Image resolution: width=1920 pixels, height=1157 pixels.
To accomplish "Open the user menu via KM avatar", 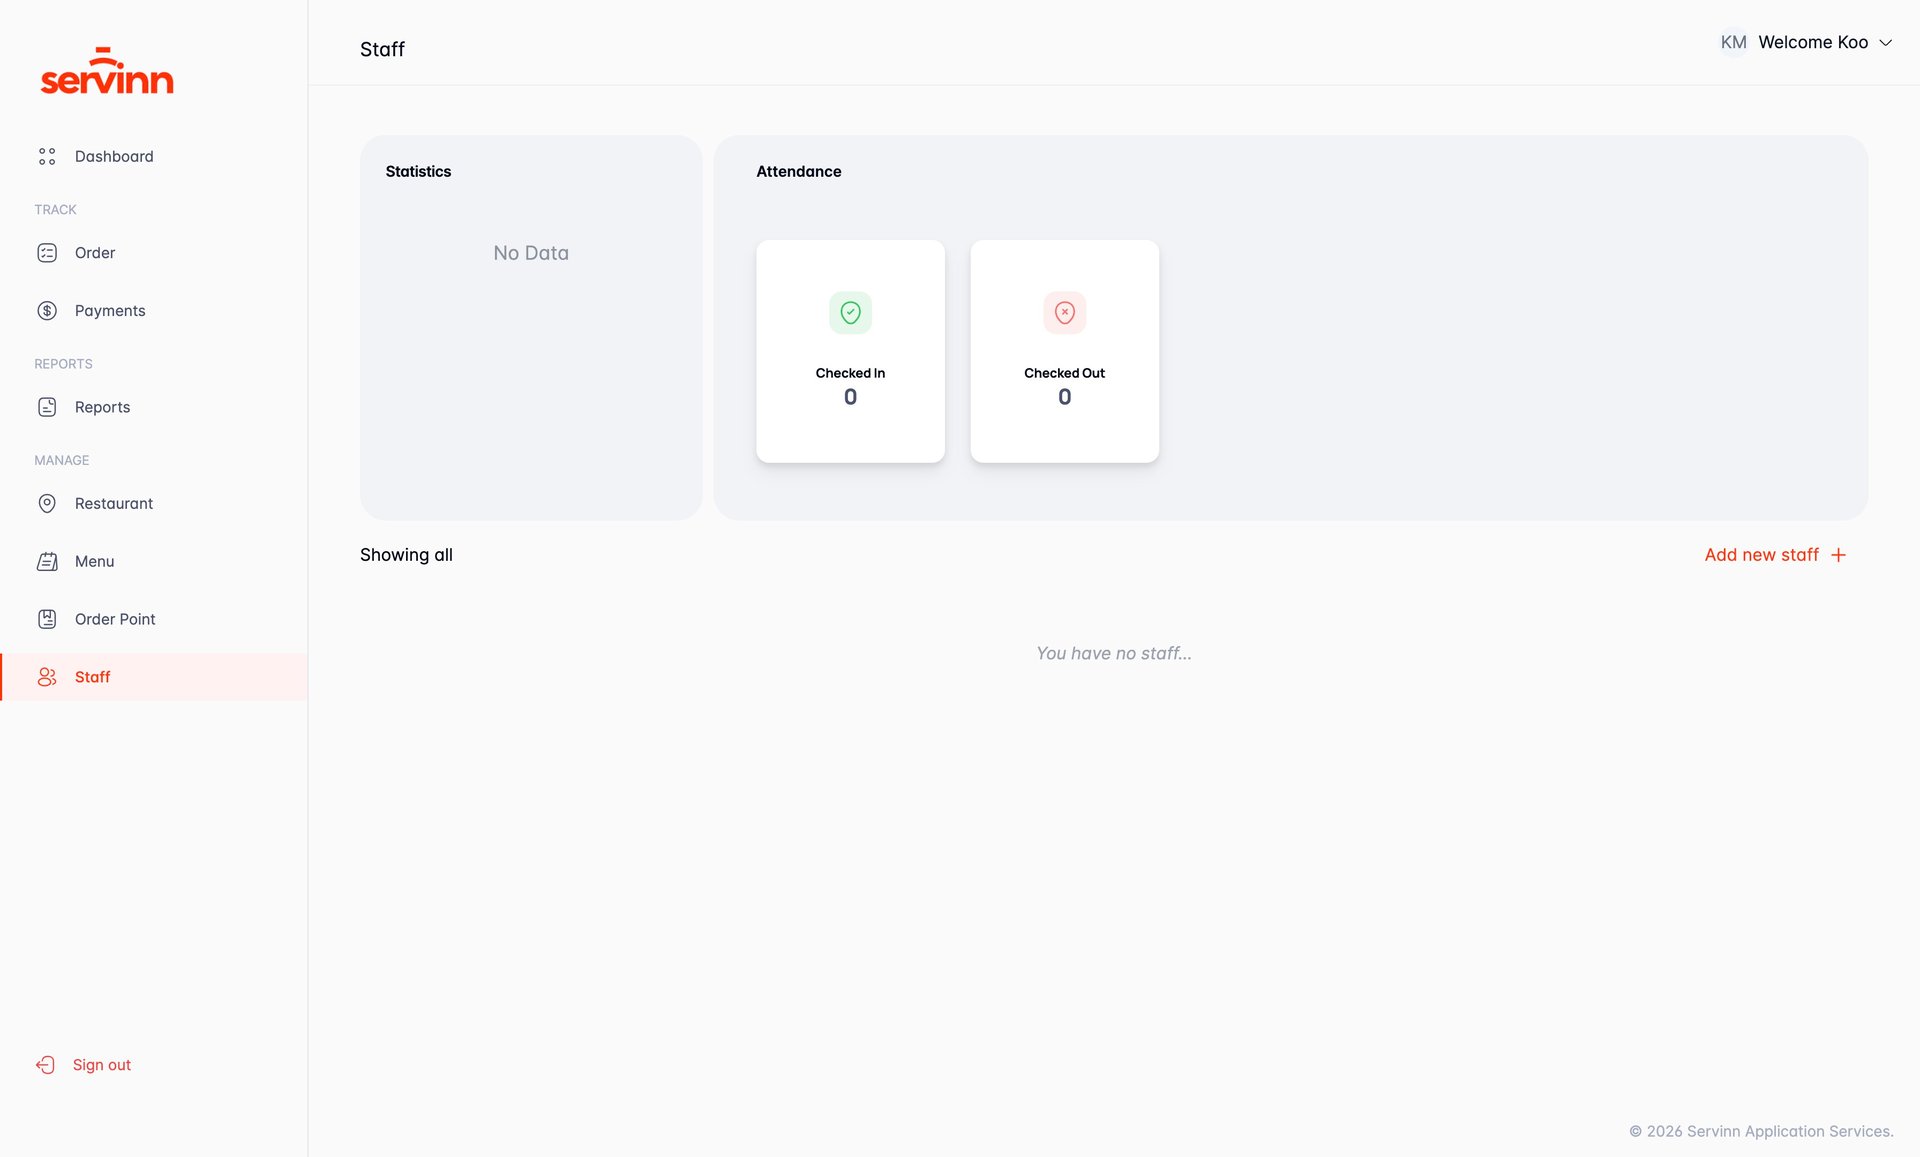I will click(1733, 43).
